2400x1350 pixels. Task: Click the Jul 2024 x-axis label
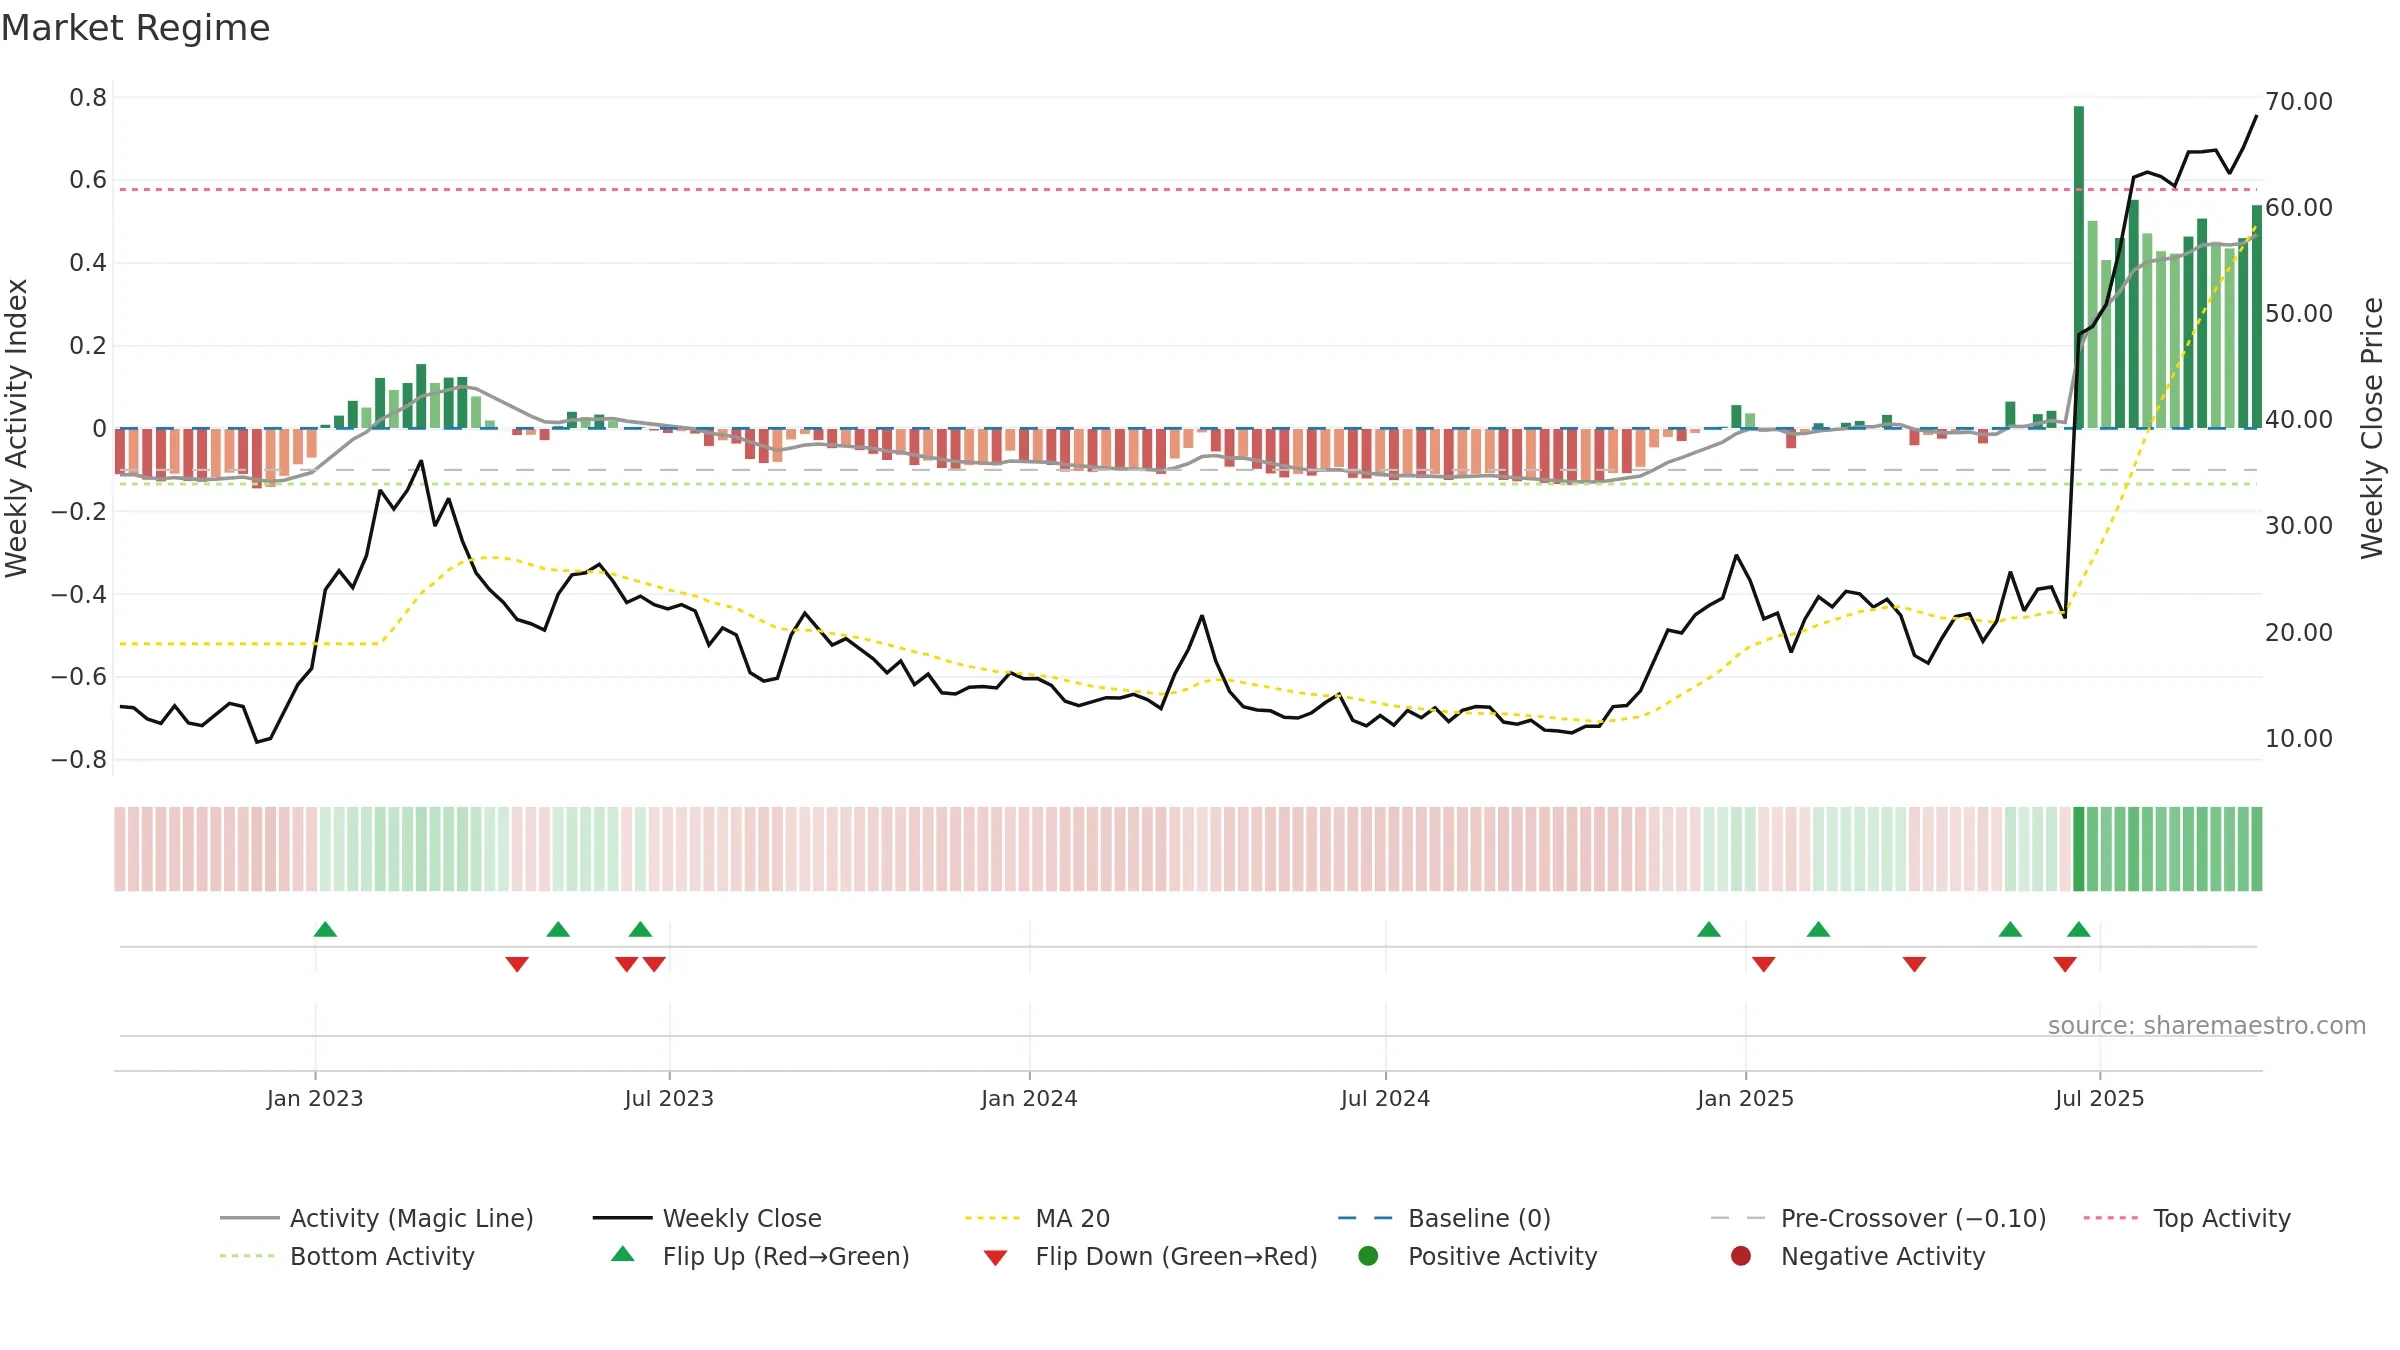pos(1385,1098)
